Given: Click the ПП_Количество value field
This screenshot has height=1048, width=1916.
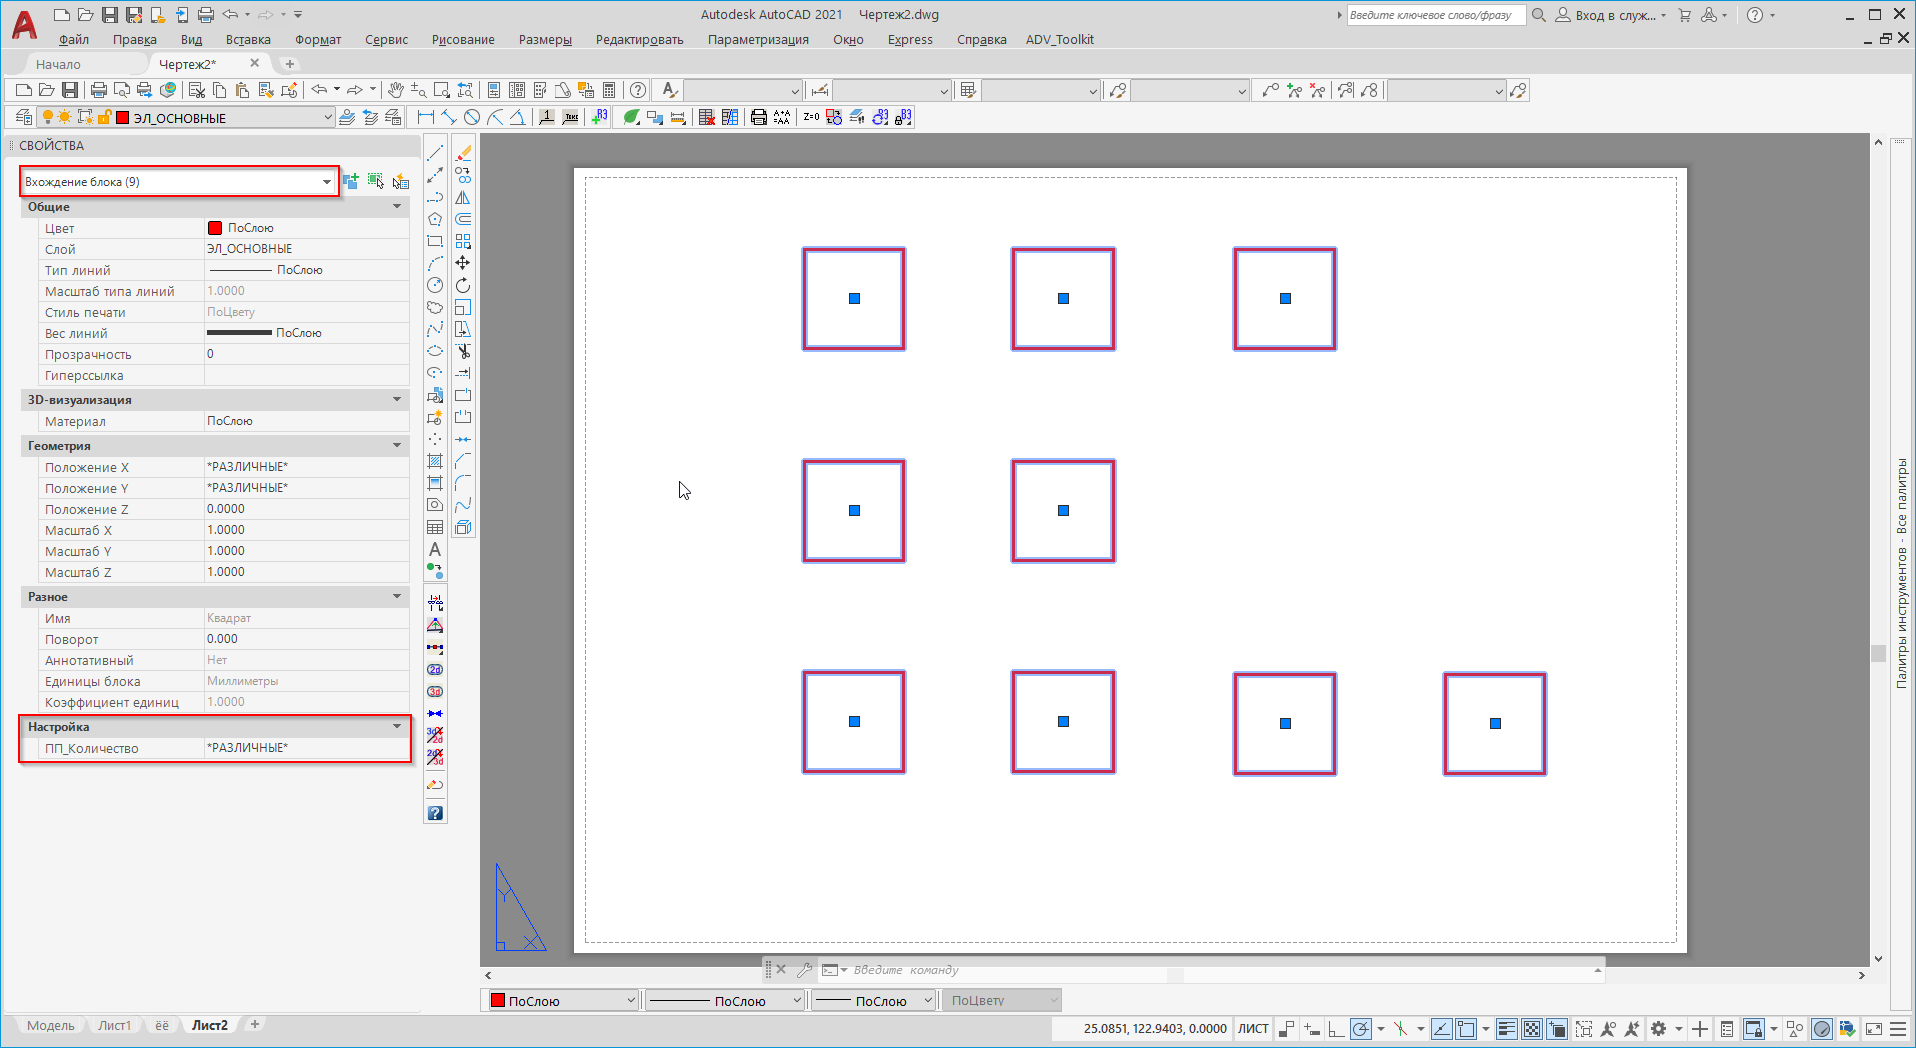Looking at the screenshot, I should click(x=306, y=747).
